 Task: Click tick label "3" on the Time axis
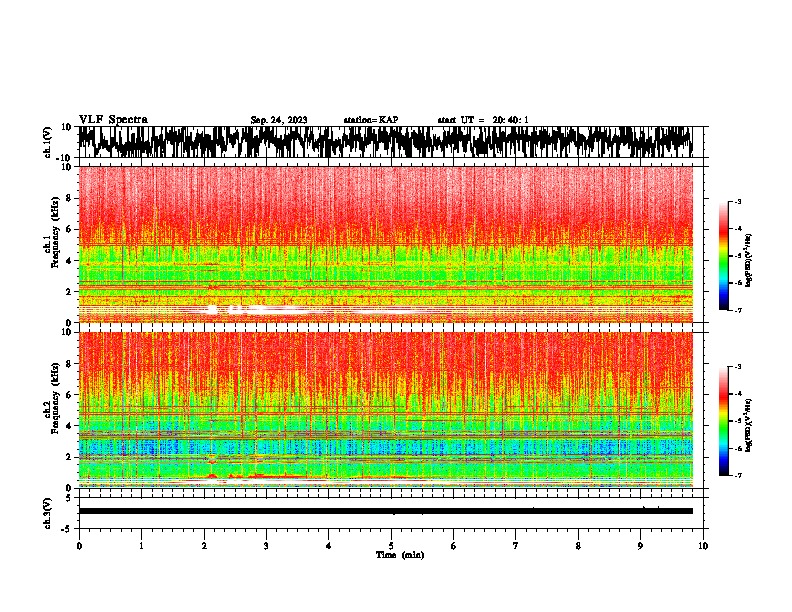pyautogui.click(x=266, y=546)
